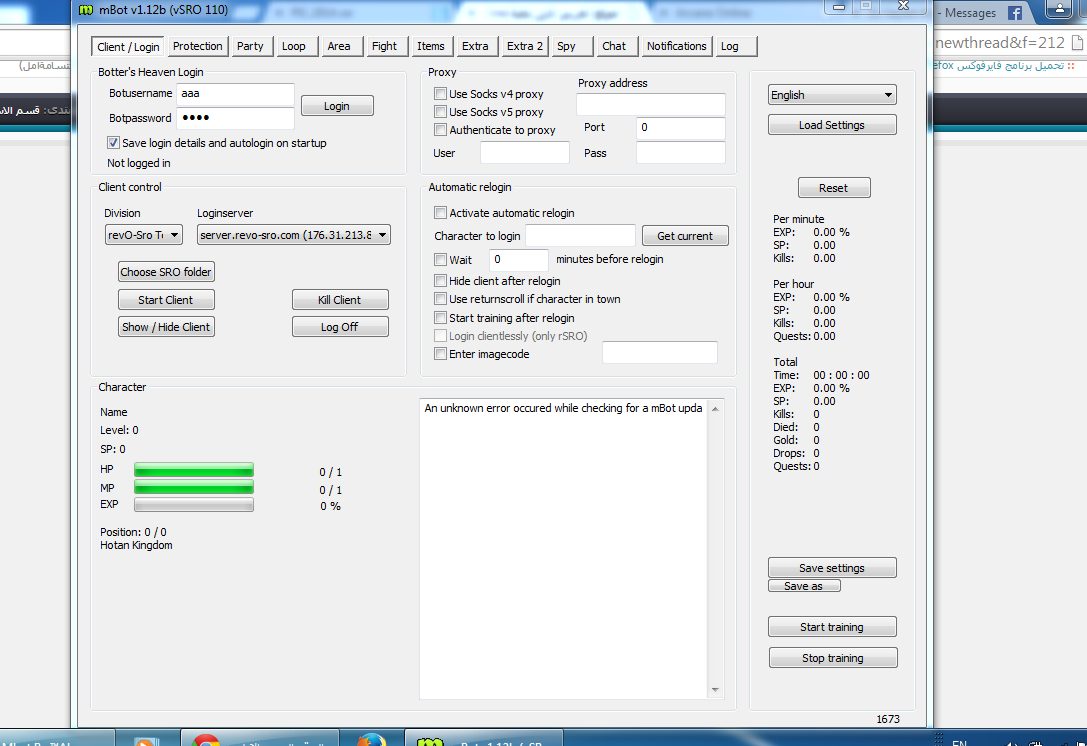Screen dimensions: 1087x746
Task: Open the Extra tab
Action: pyautogui.click(x=476, y=46)
